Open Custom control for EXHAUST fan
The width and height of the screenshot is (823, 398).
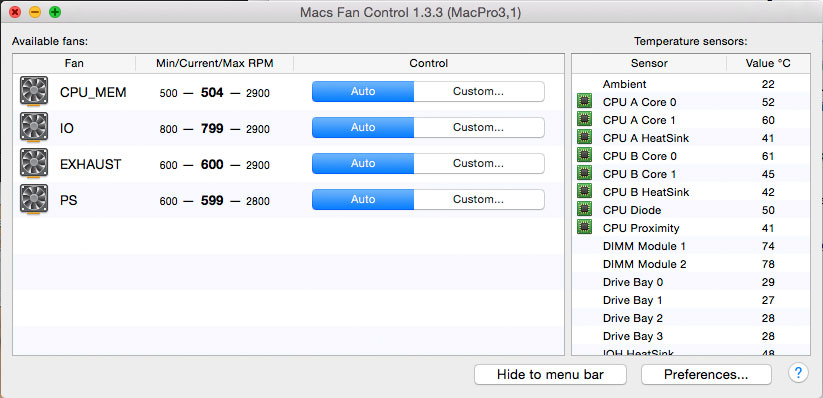(479, 163)
